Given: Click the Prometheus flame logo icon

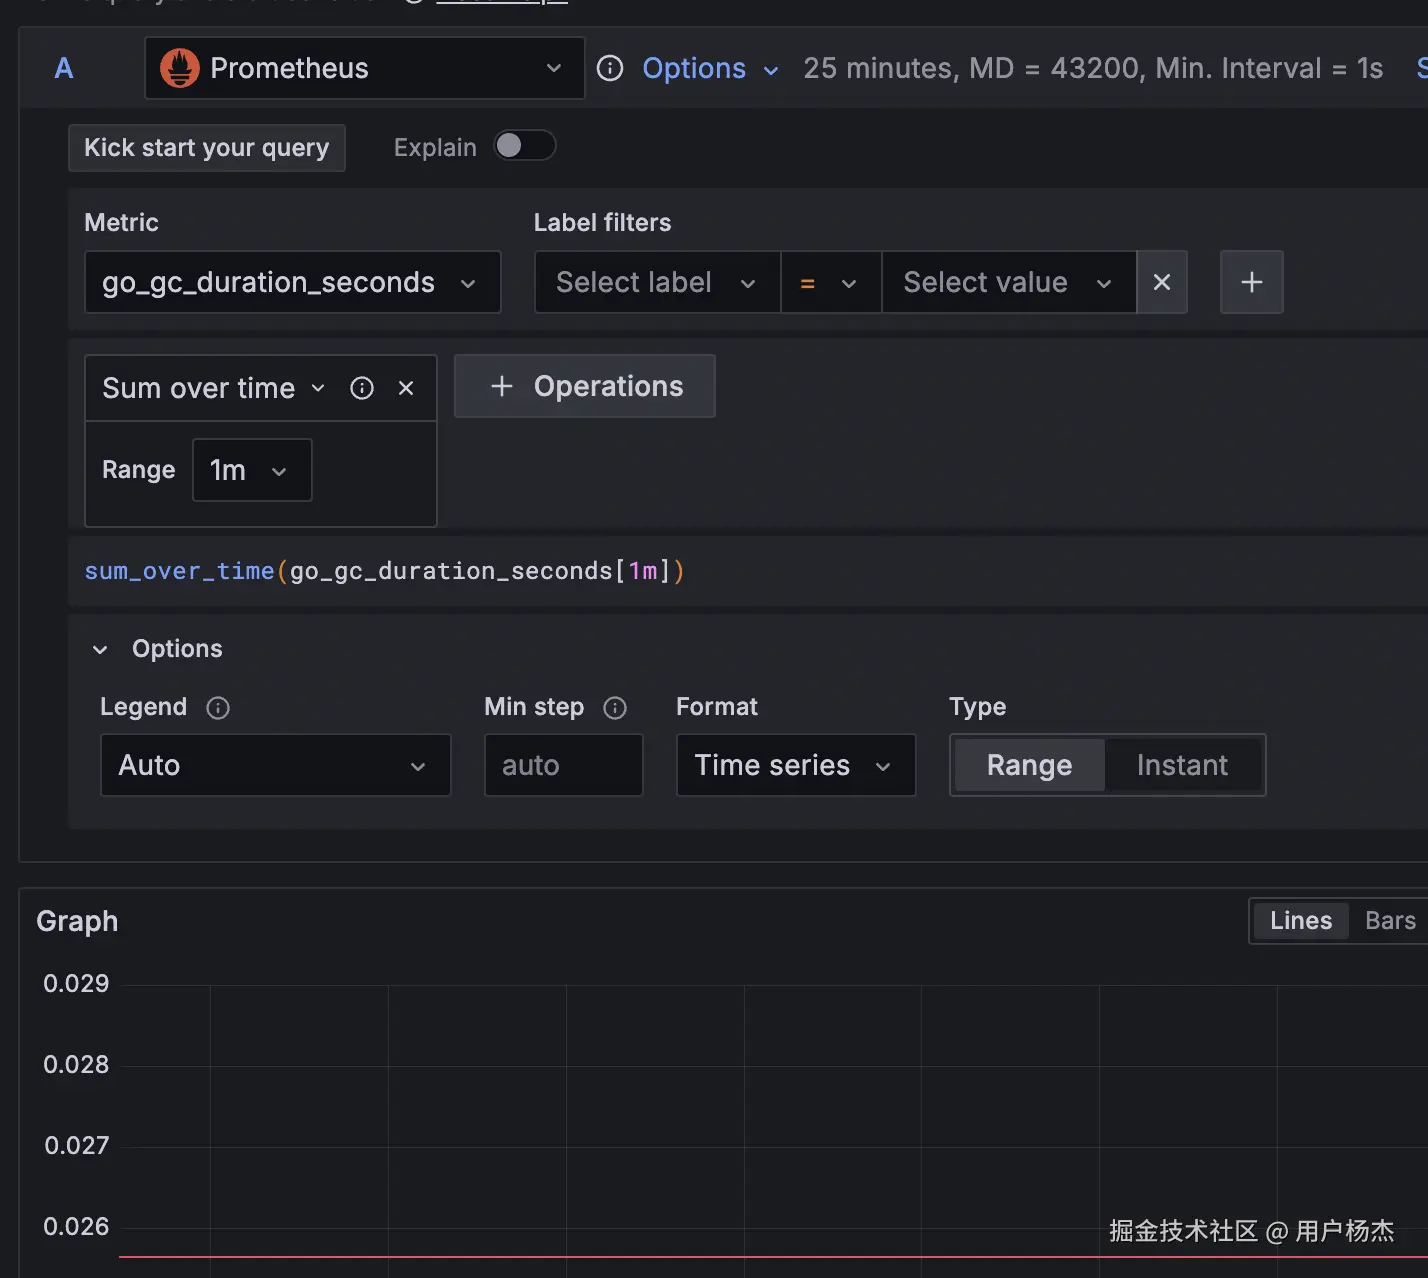Looking at the screenshot, I should (x=180, y=68).
